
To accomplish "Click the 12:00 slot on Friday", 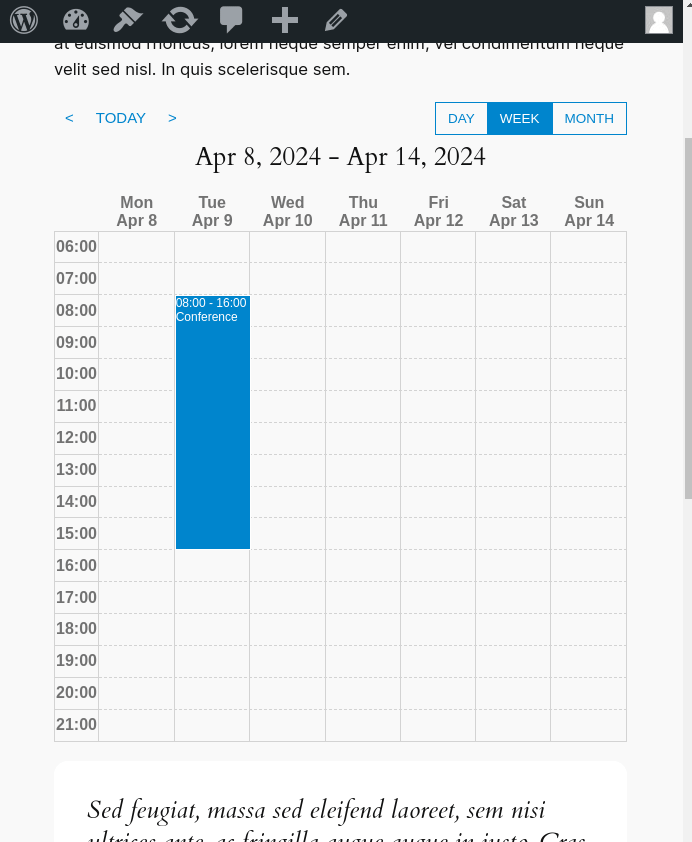I will pos(438,438).
